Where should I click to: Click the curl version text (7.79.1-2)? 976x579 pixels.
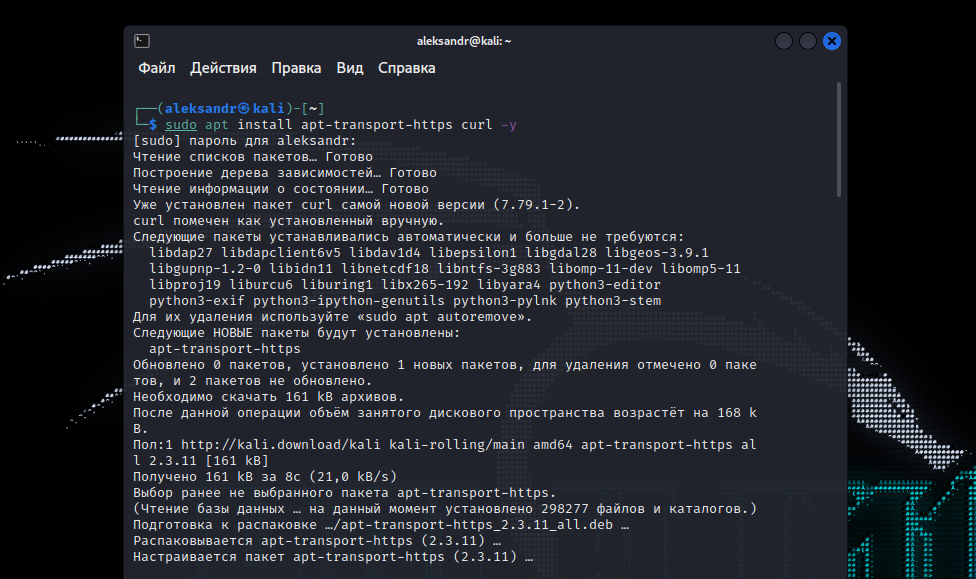pos(533,205)
